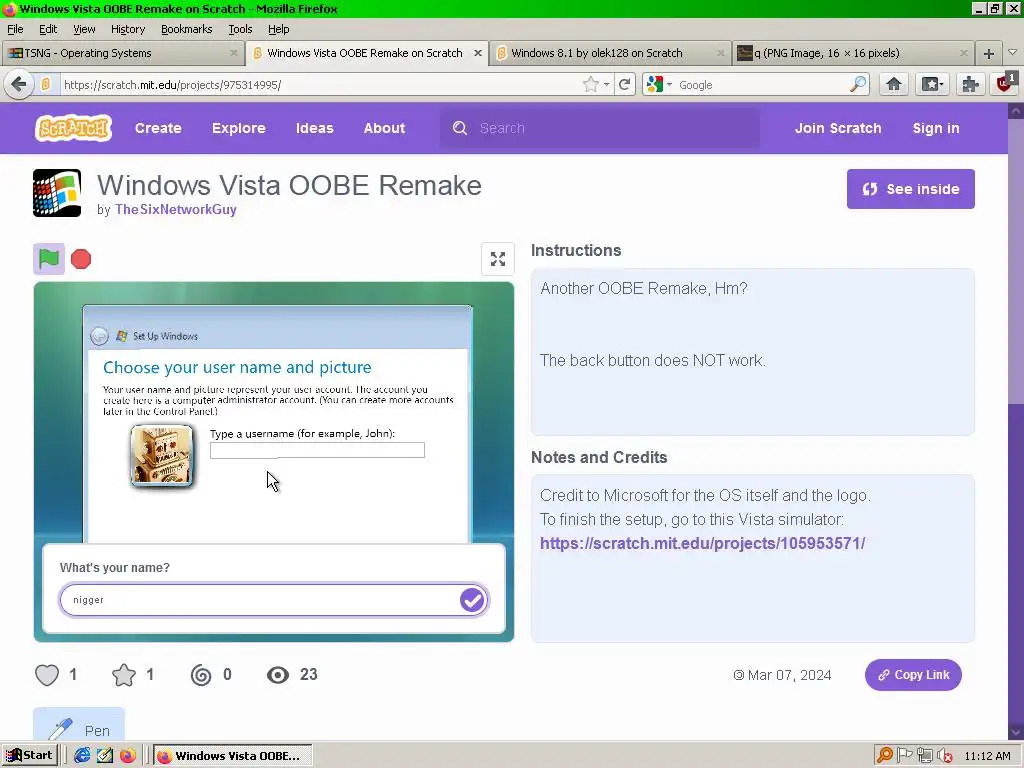This screenshot has height=768, width=1024.
Task: Open the Tools menu
Action: coord(240,29)
